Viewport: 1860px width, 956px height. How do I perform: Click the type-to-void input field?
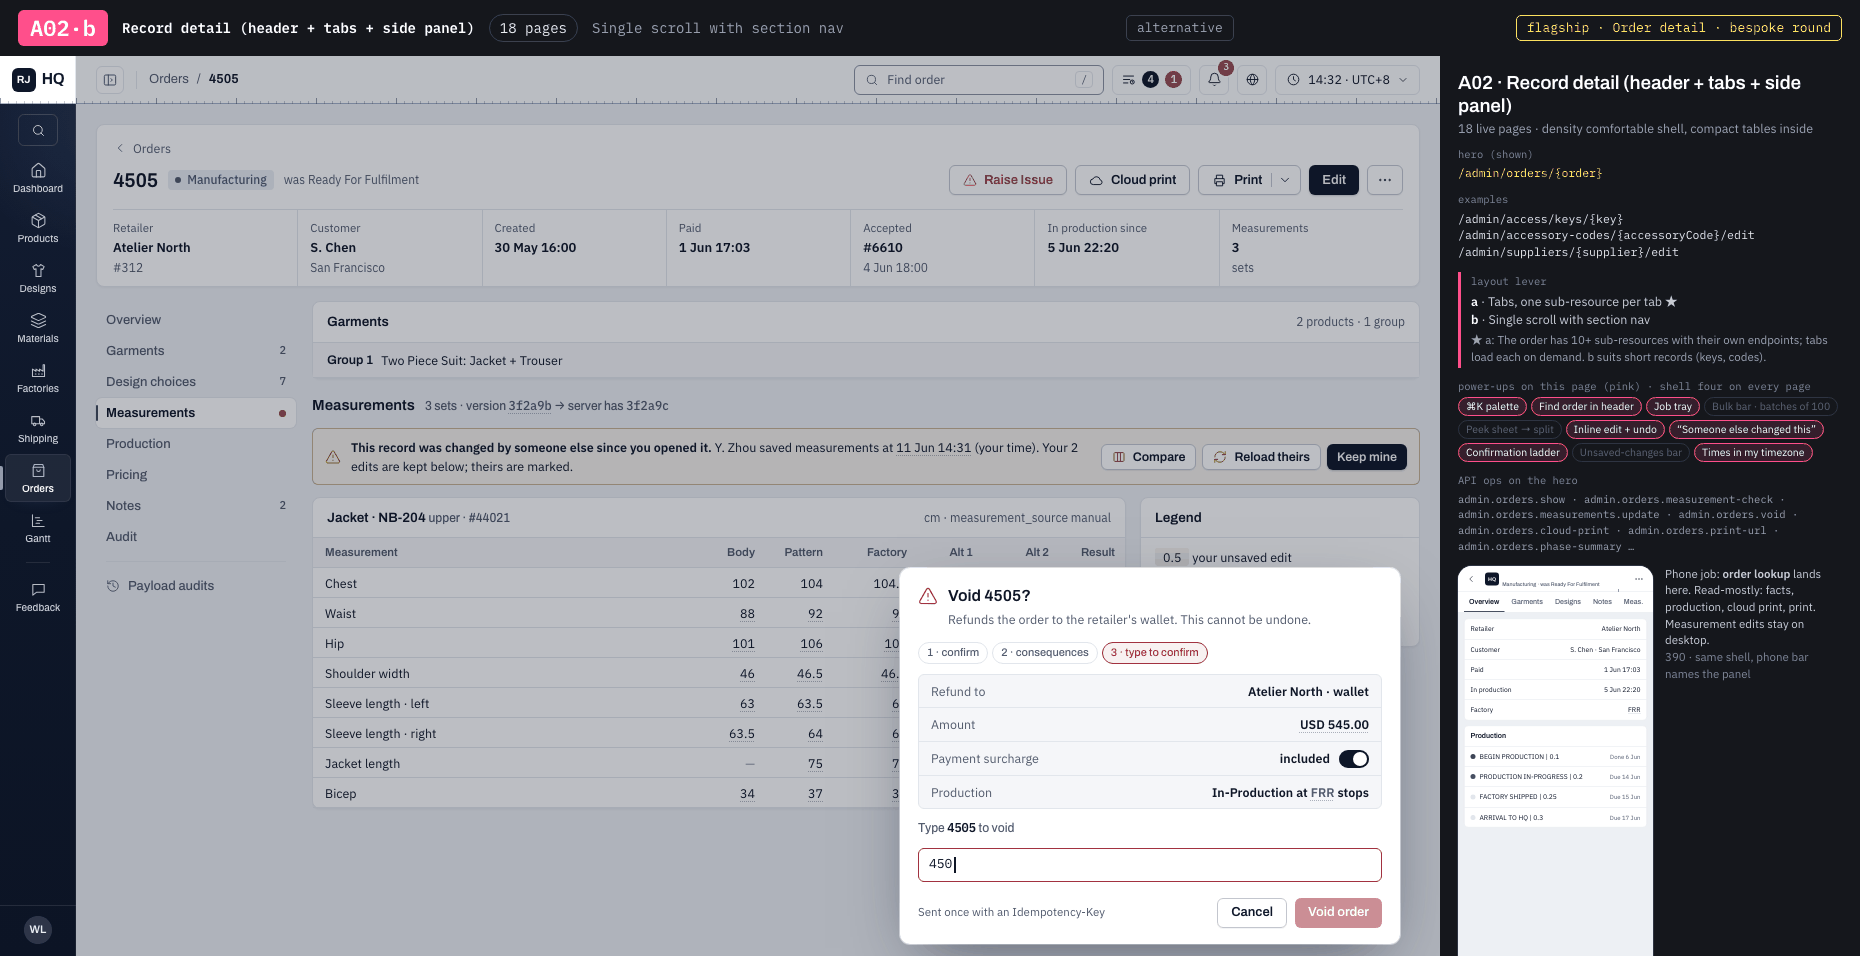1150,865
